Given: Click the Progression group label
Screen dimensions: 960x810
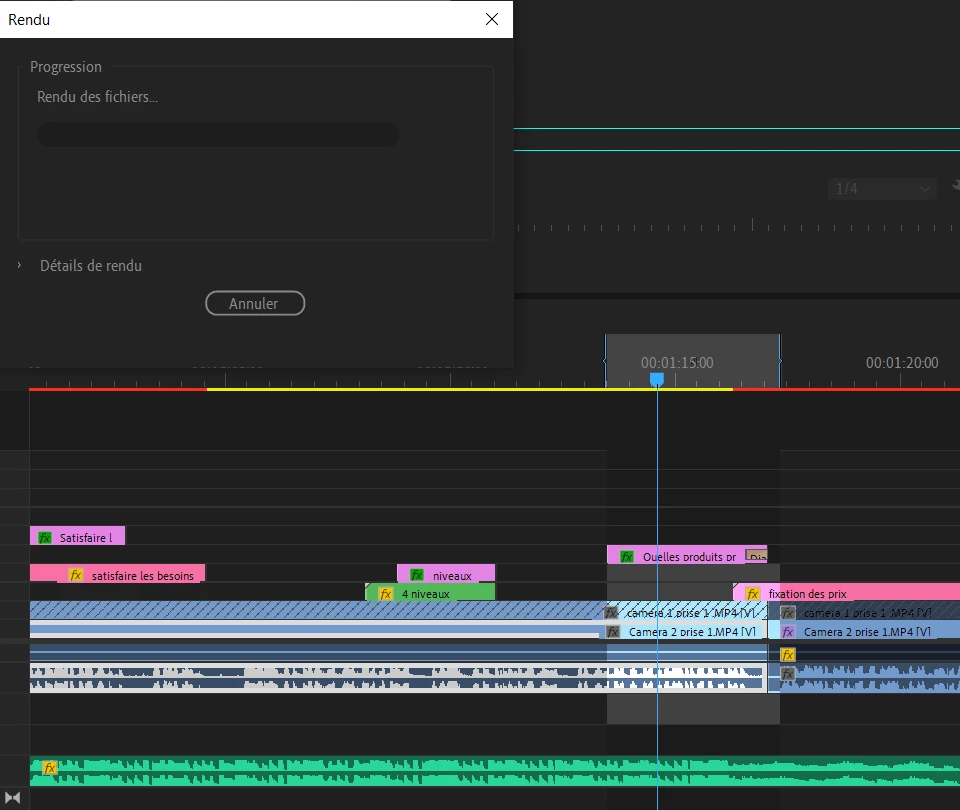Looking at the screenshot, I should (66, 67).
